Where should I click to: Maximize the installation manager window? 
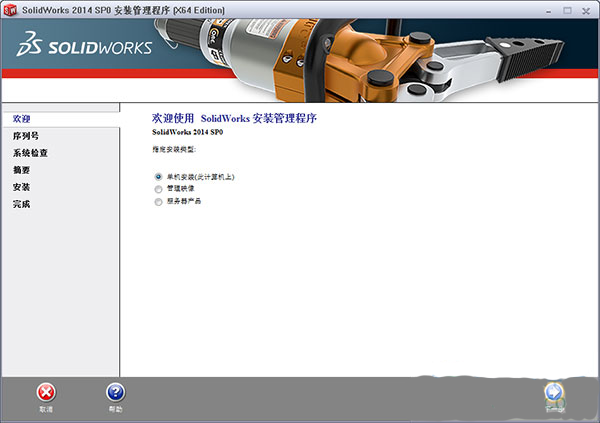pyautogui.click(x=567, y=11)
